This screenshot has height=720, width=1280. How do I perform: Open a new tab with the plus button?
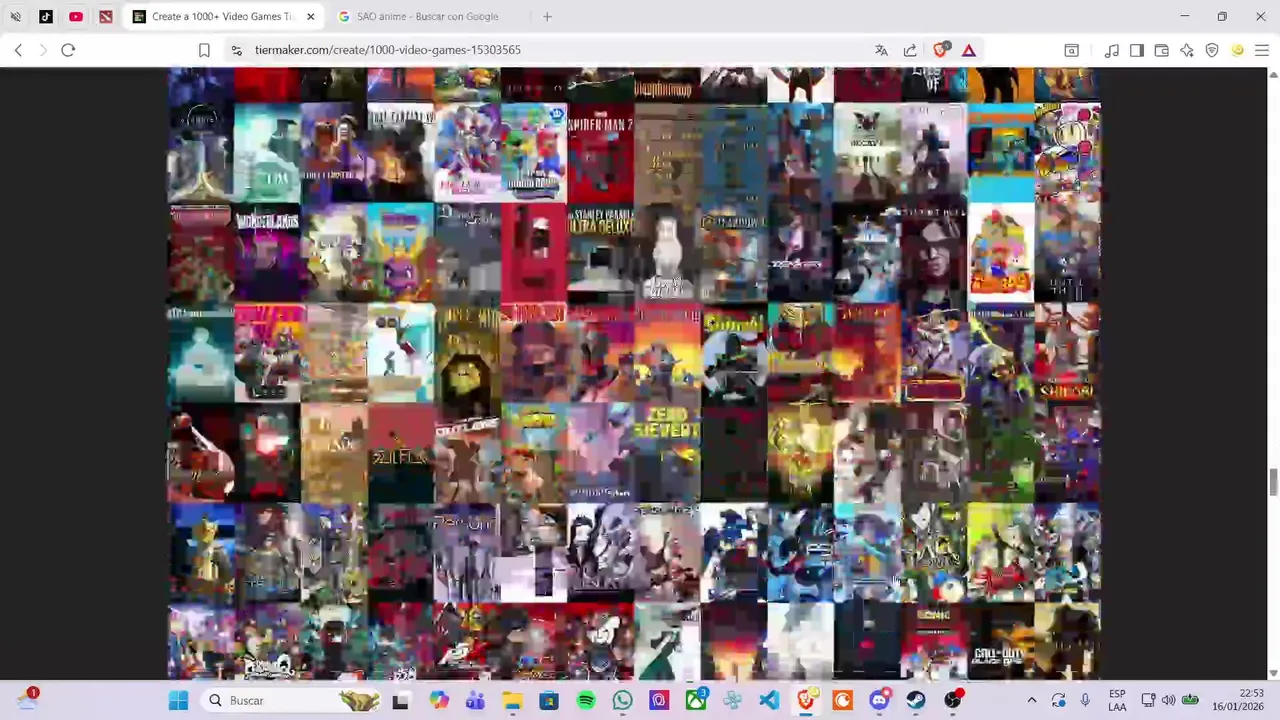point(547,16)
